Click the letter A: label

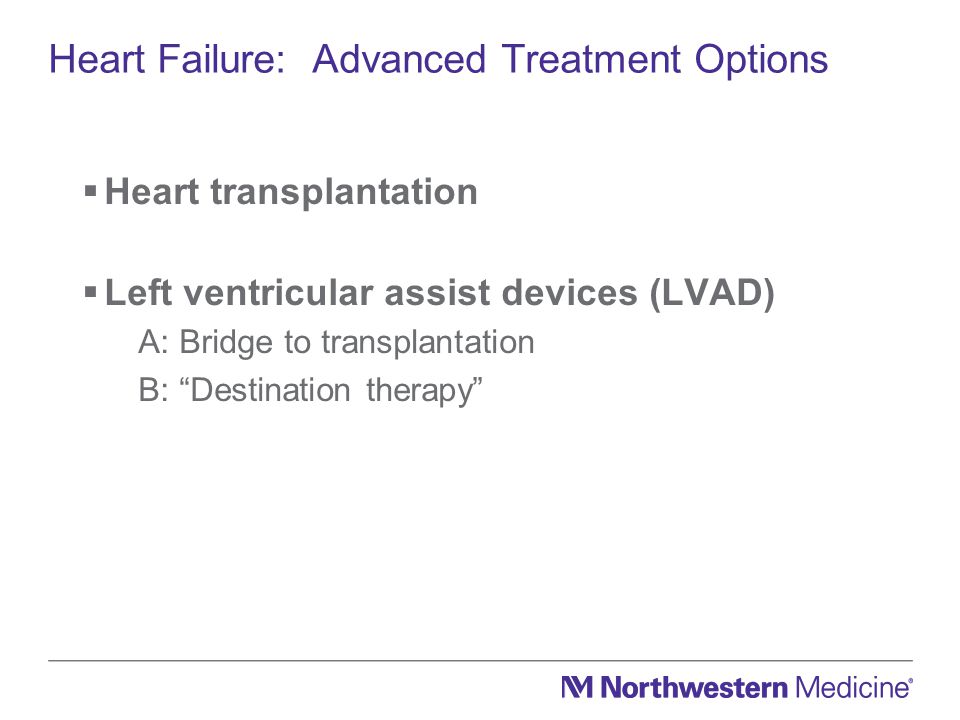pos(153,342)
